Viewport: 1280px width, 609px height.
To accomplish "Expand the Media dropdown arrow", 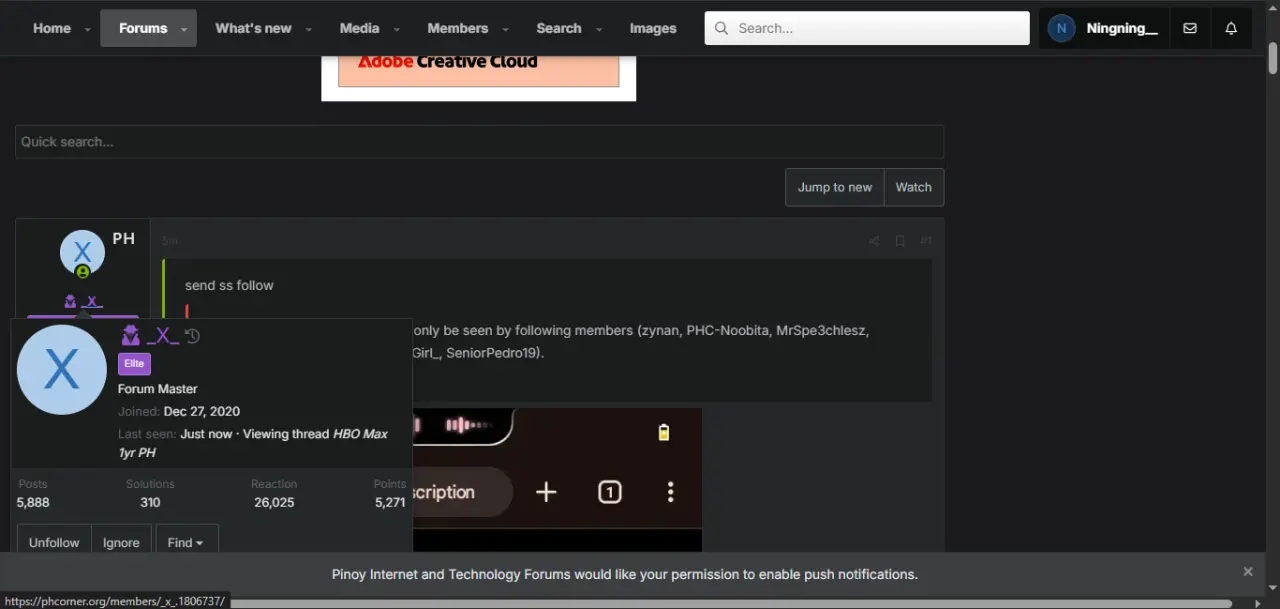I will click(x=396, y=29).
